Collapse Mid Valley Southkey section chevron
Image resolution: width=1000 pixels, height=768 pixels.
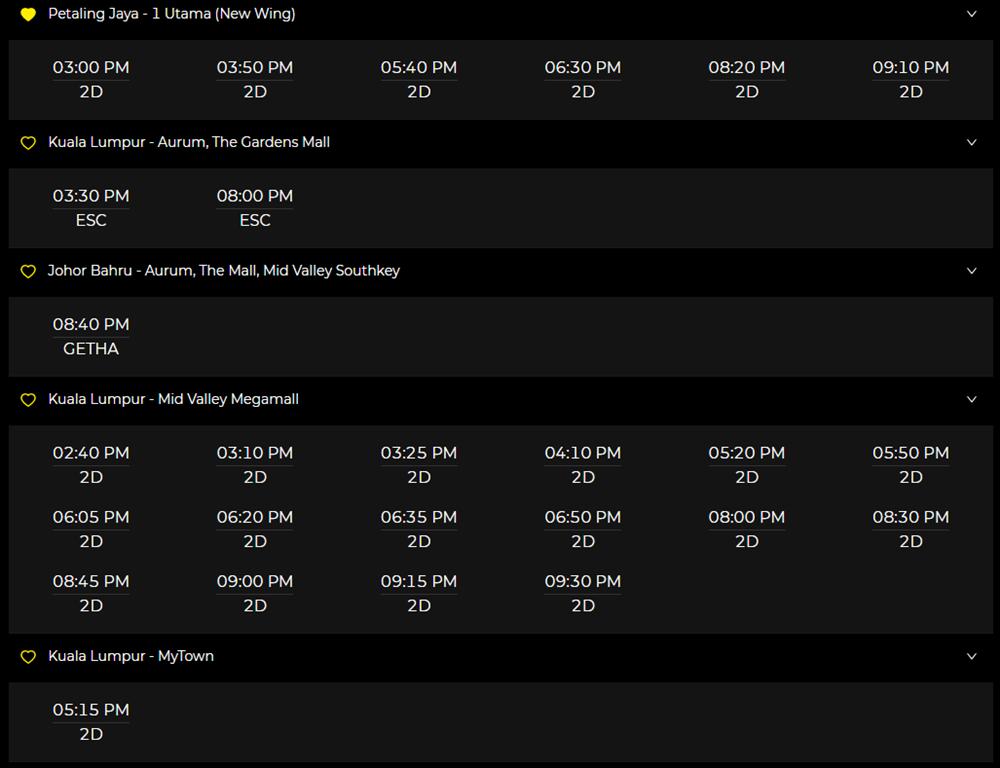coord(971,271)
